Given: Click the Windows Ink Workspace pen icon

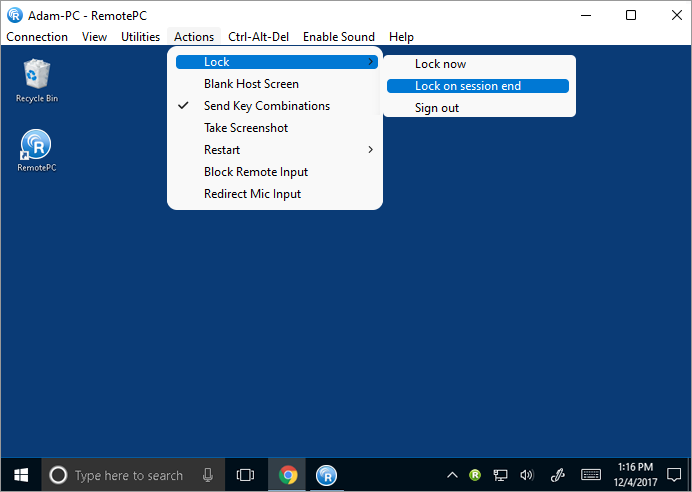Looking at the screenshot, I should 558,475.
